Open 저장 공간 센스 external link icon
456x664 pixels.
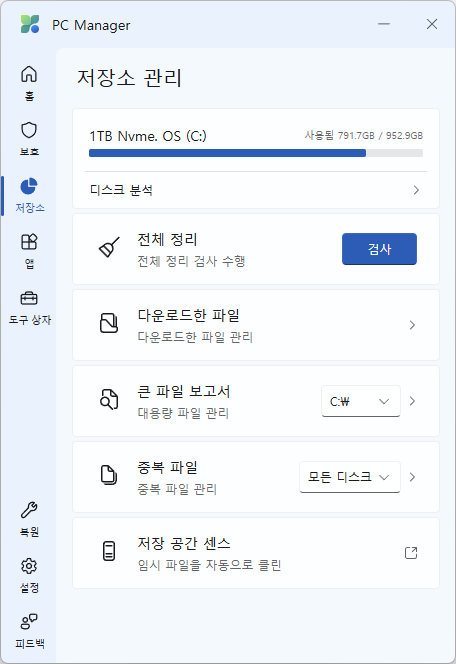click(x=411, y=553)
